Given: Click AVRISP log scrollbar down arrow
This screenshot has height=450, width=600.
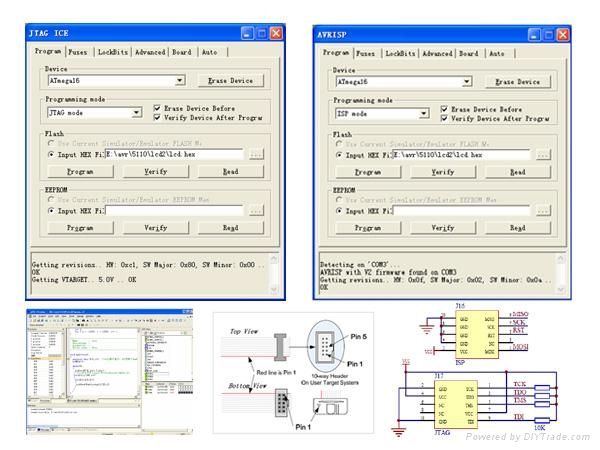Looking at the screenshot, I should [x=561, y=289].
